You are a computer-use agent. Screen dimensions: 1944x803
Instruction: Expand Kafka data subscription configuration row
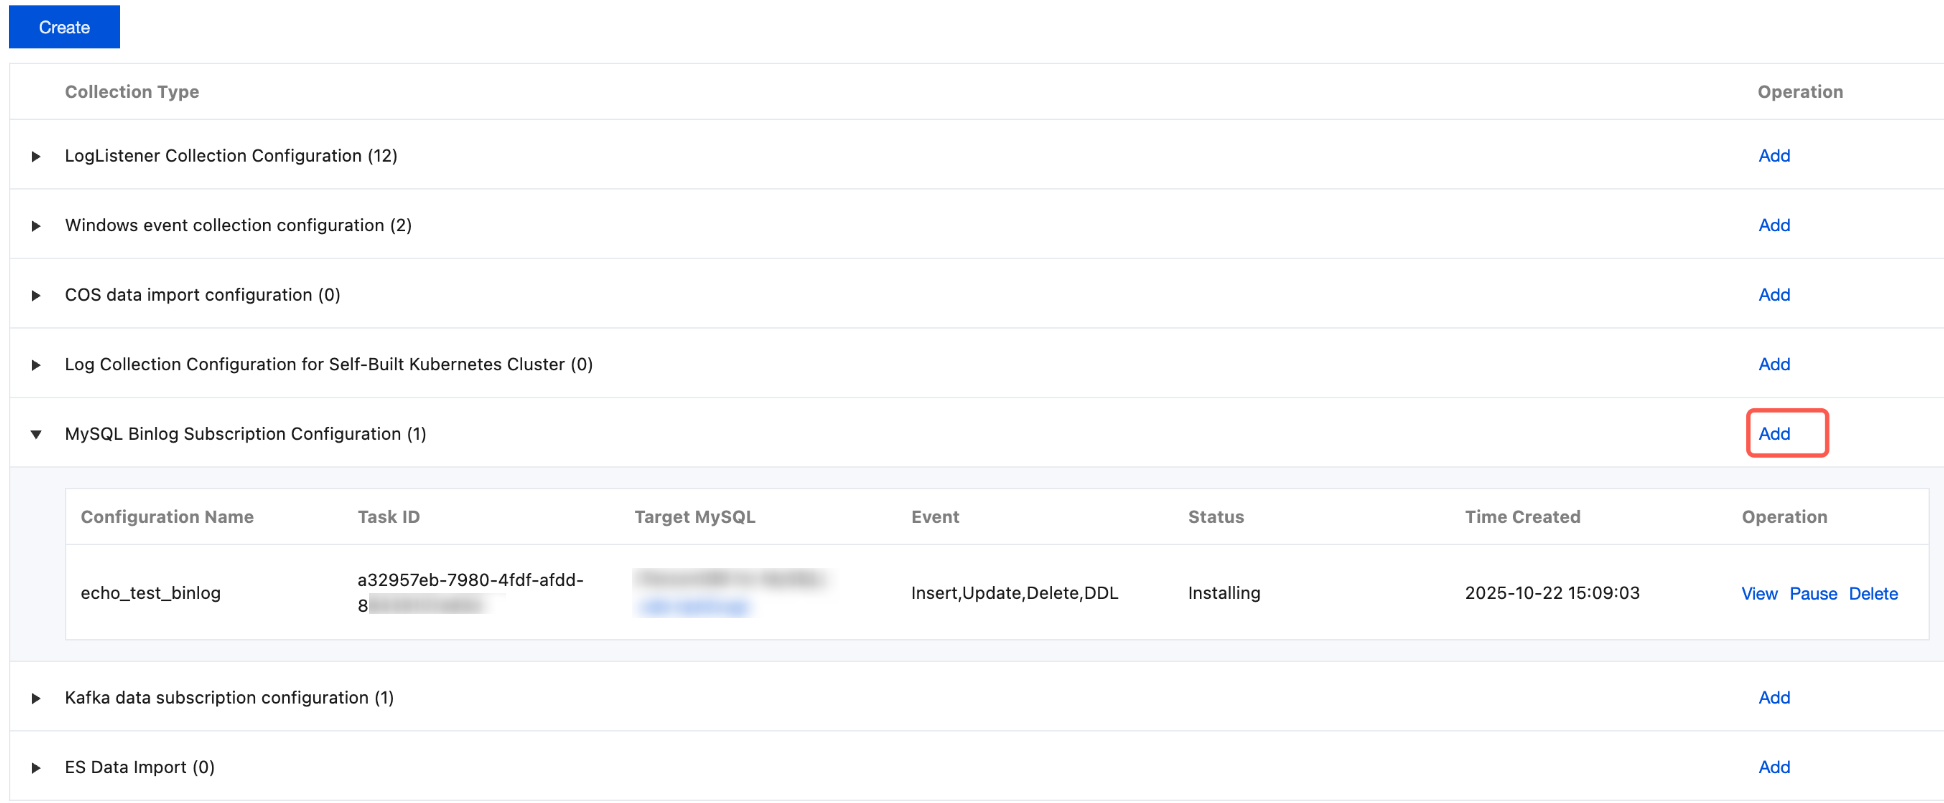coord(36,698)
